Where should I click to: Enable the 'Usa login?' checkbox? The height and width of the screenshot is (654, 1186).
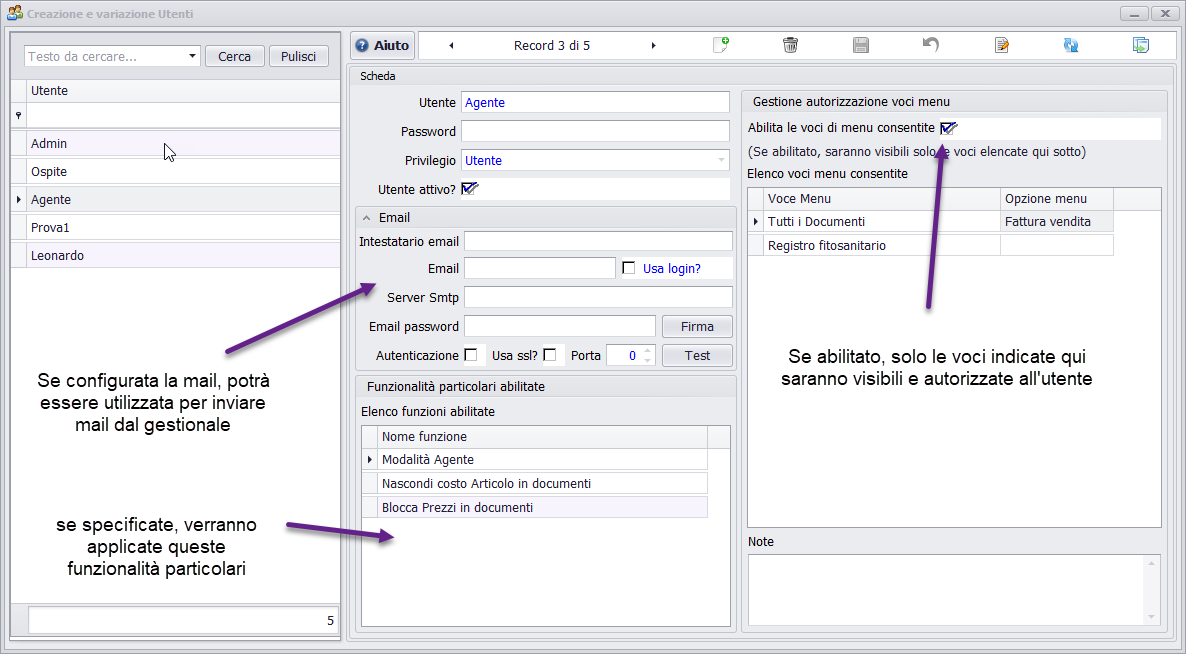tap(629, 268)
